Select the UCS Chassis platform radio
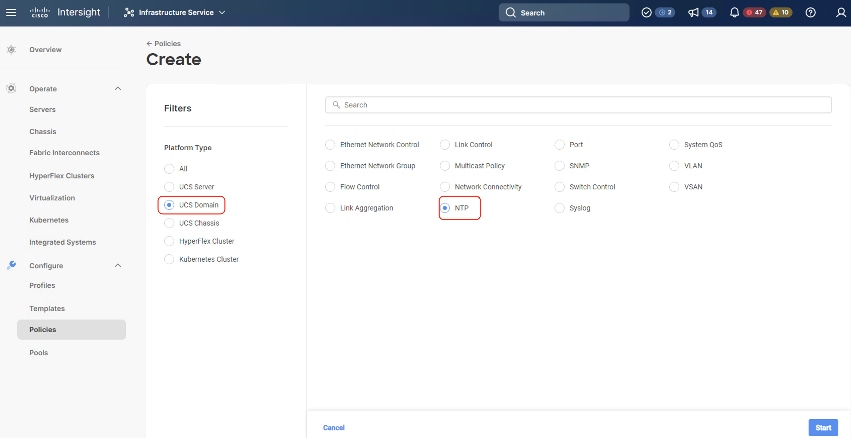This screenshot has width=851, height=438. (x=169, y=223)
